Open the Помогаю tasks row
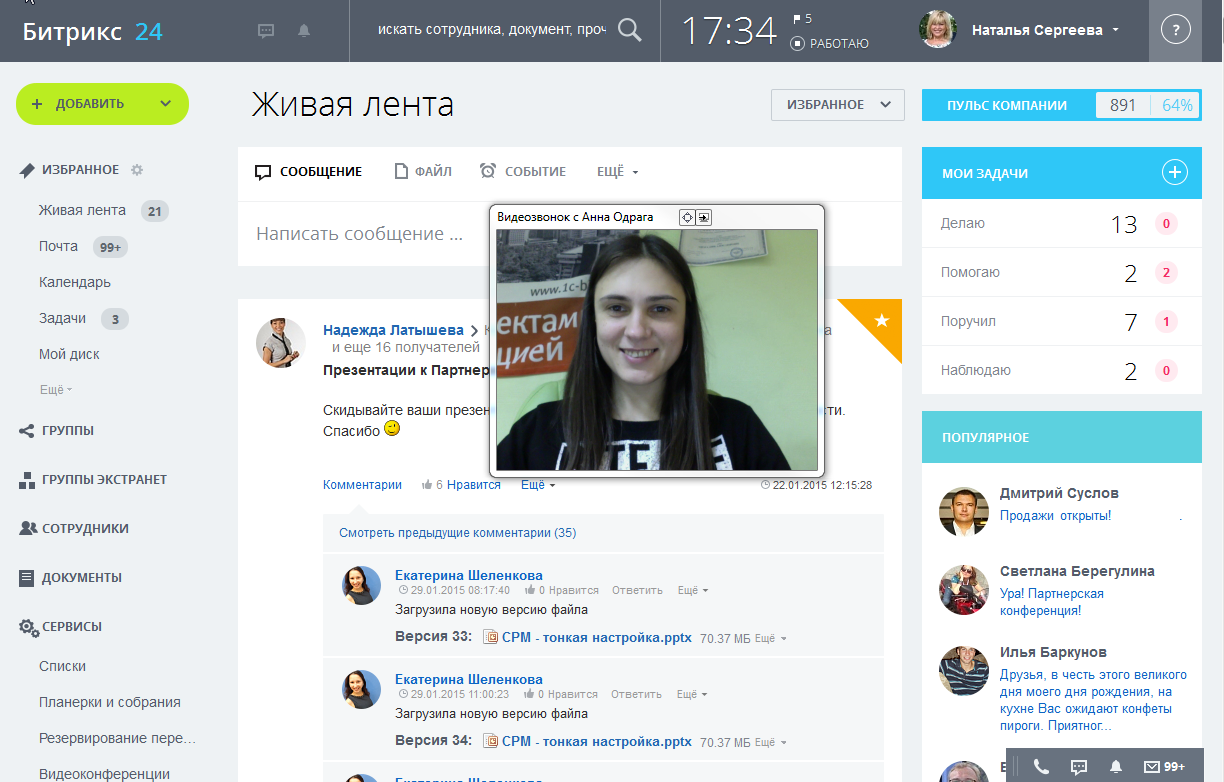The image size is (1224, 782). pos(1061,273)
